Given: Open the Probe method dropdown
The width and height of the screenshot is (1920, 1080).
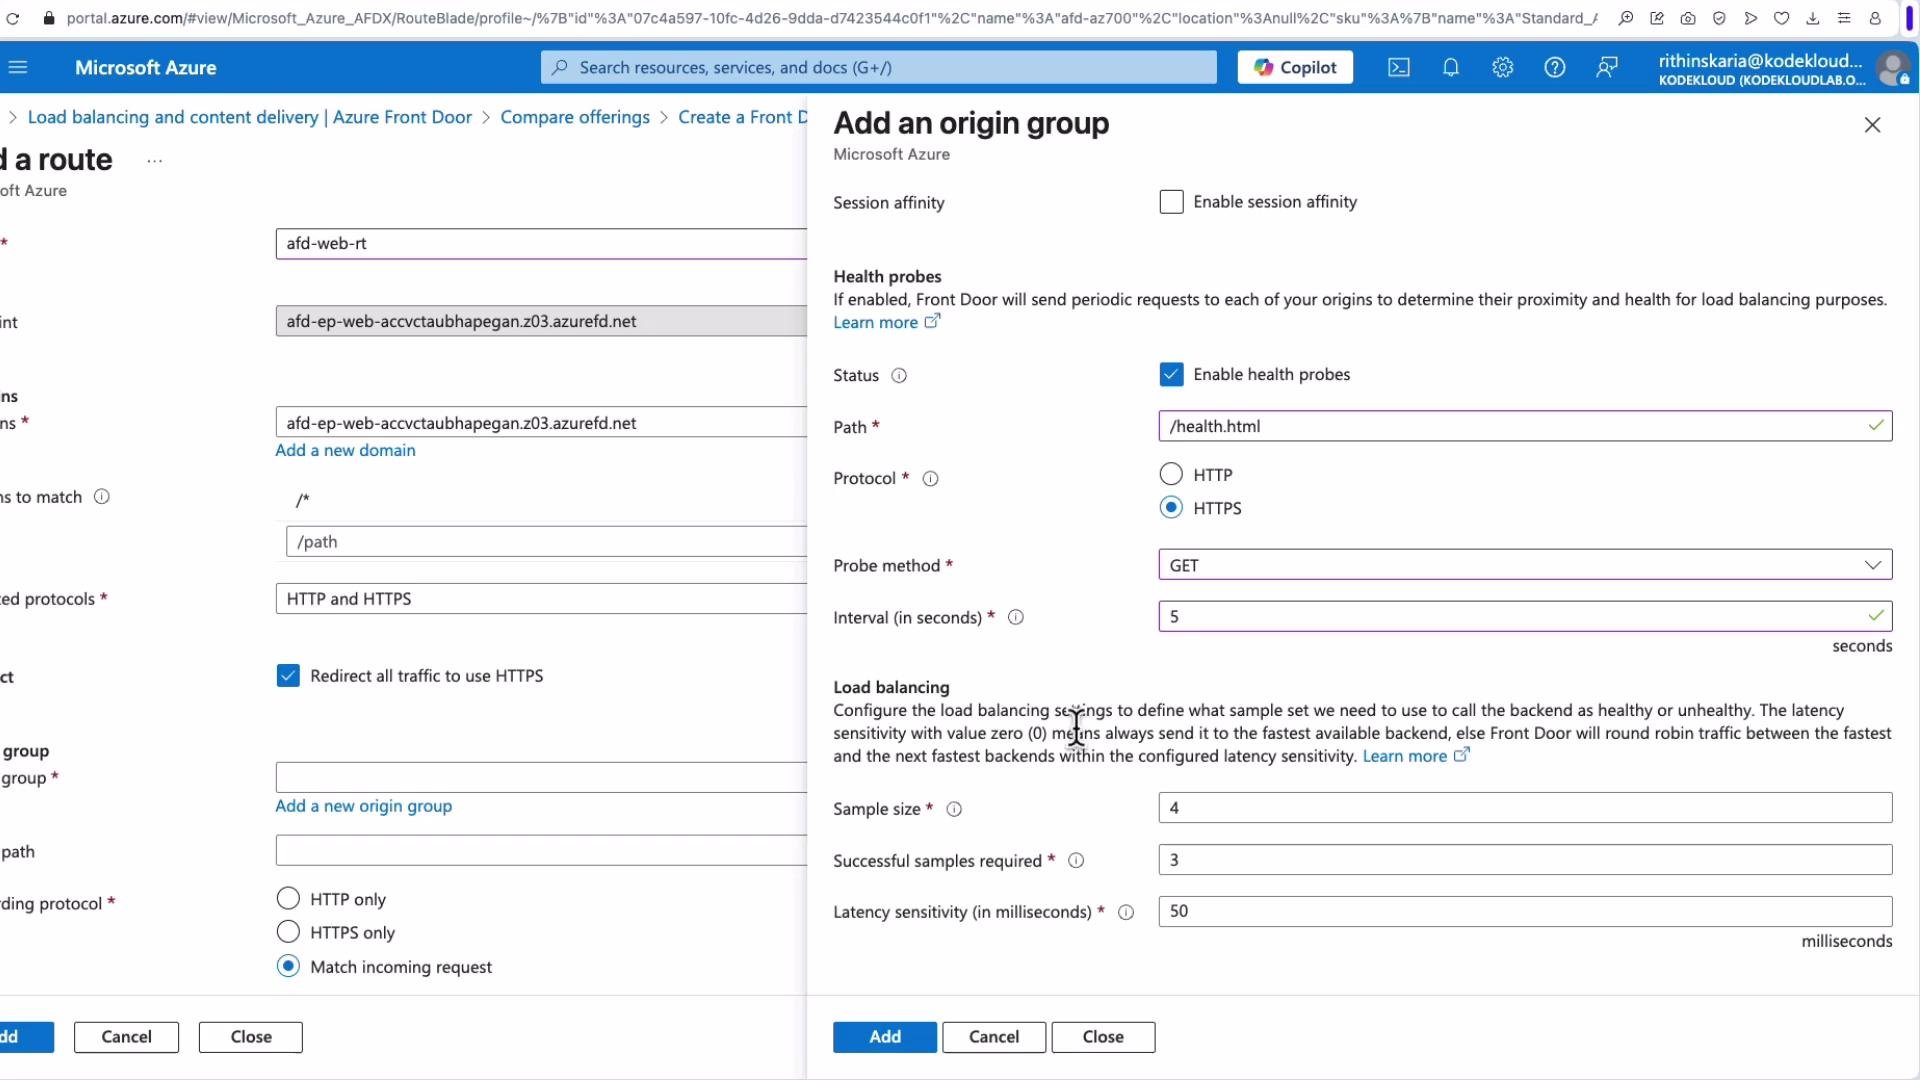Looking at the screenshot, I should coord(1525,565).
